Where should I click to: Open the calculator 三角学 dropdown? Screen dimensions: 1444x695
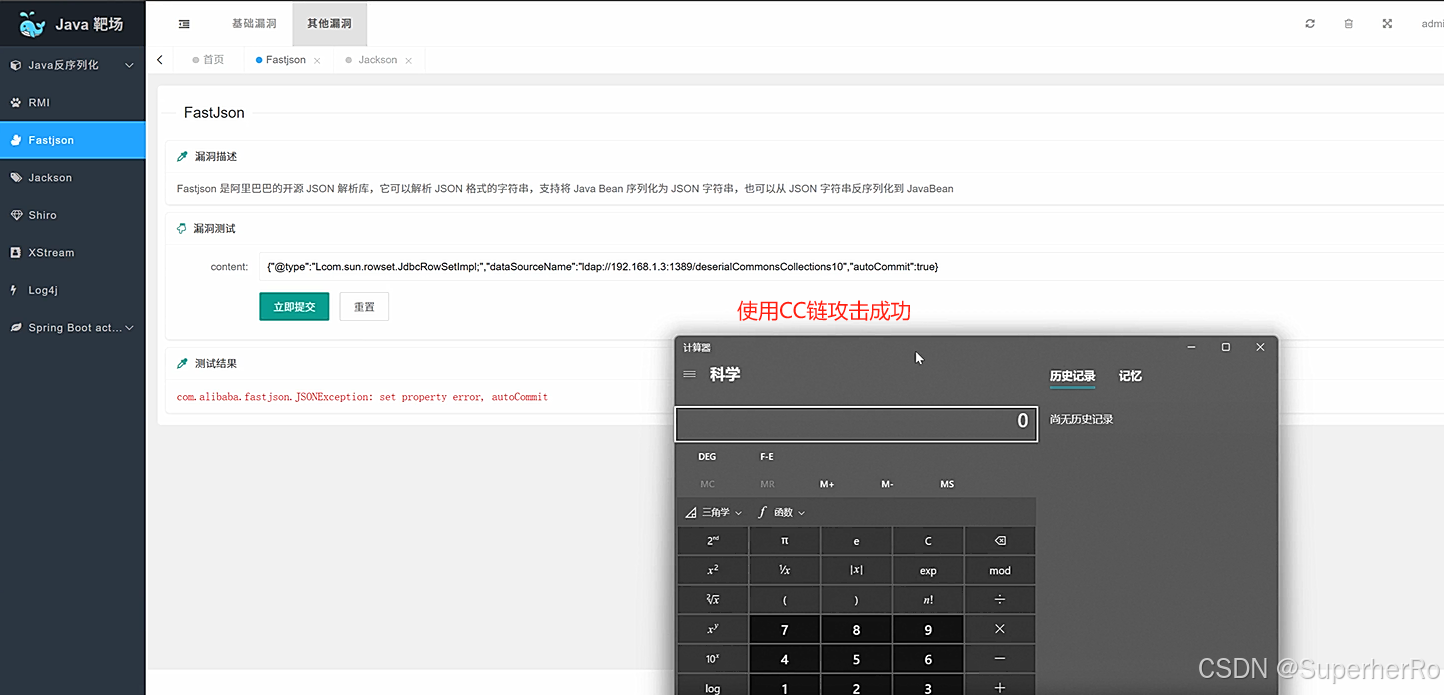click(714, 512)
